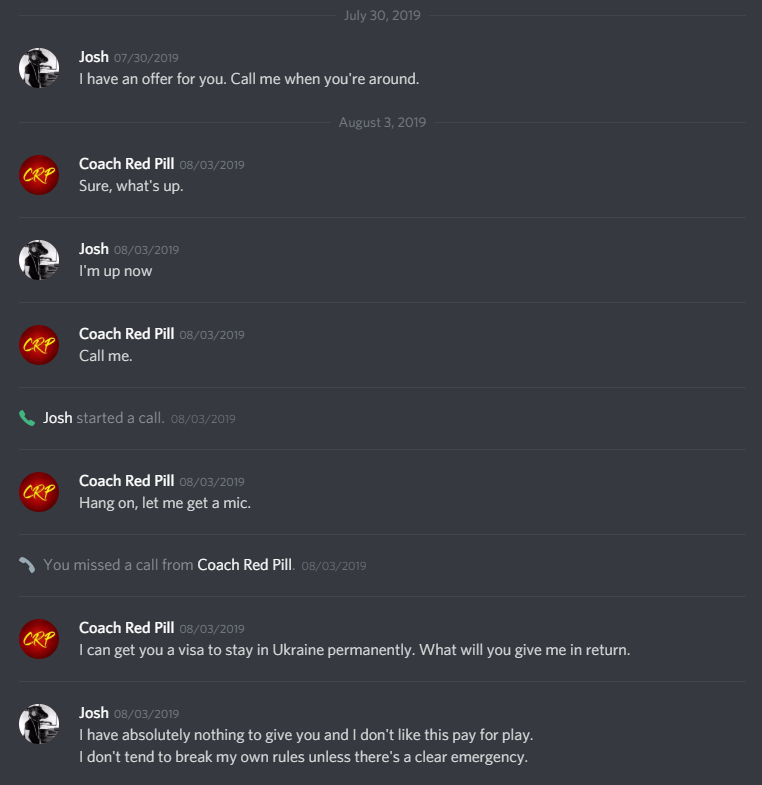Click Coach Red Pill username above "Sure, what's up."
Viewport: 762px width, 785px height.
(126, 164)
